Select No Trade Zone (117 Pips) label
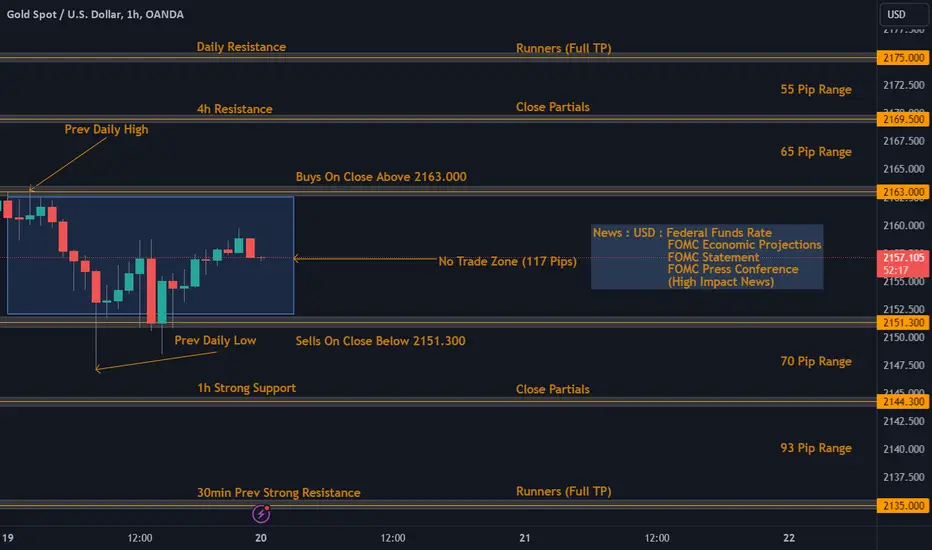Viewport: 932px width, 550px height. pos(508,262)
